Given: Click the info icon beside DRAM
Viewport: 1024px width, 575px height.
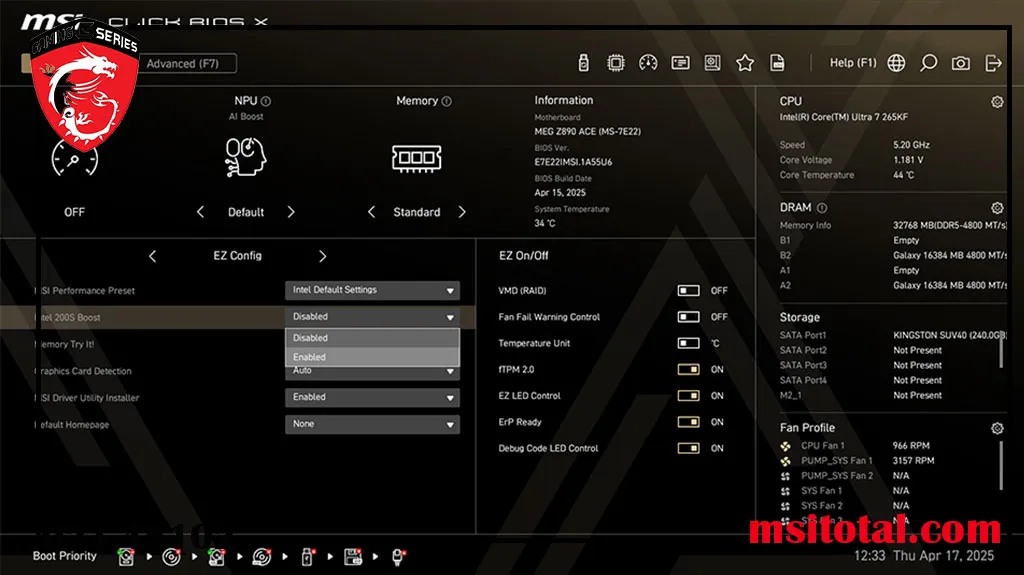Looking at the screenshot, I should (x=822, y=208).
